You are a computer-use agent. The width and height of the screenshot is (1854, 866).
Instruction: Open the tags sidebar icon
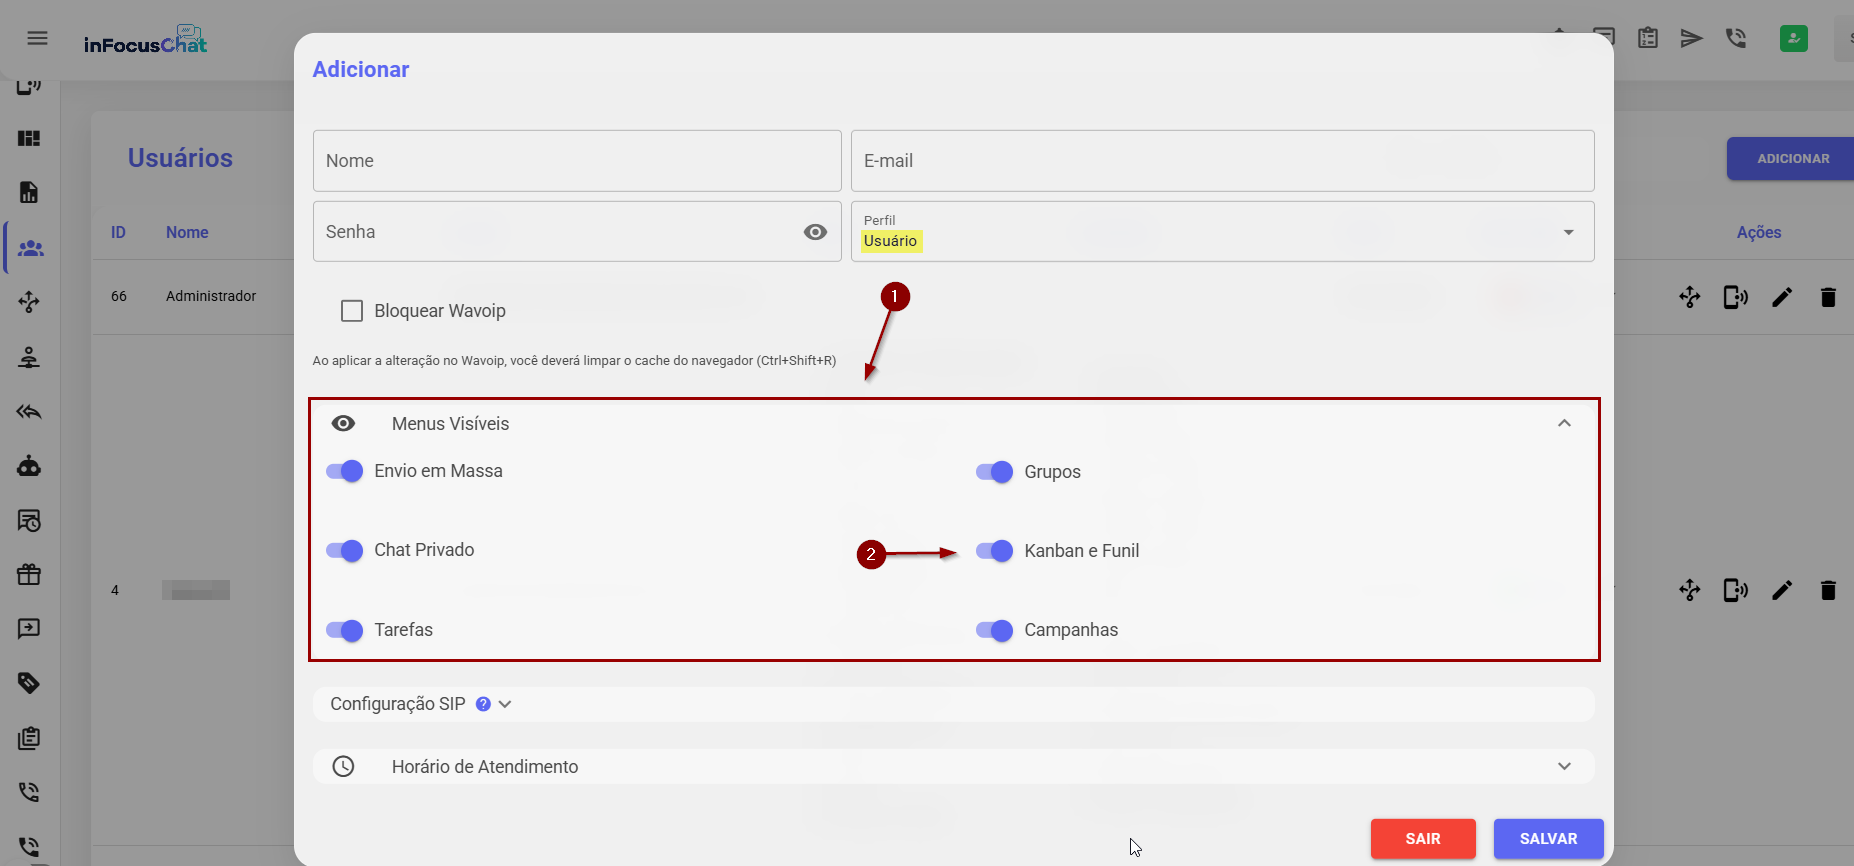point(29,683)
